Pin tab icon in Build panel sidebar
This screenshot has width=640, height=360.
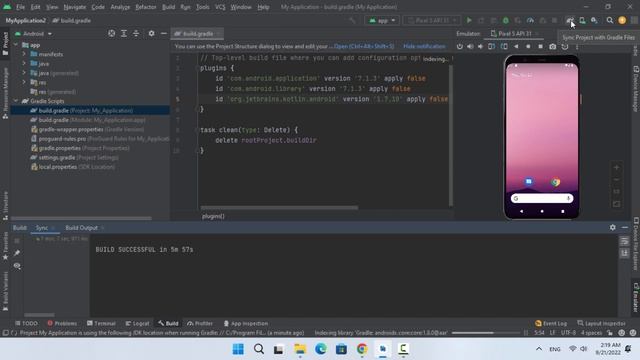(17, 253)
